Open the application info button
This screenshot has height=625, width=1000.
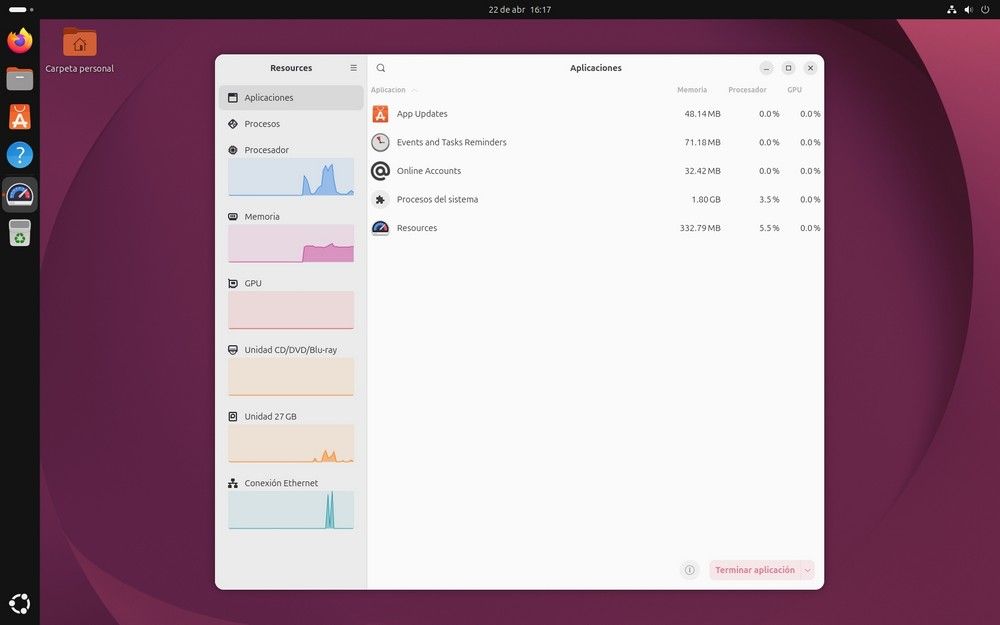689,570
